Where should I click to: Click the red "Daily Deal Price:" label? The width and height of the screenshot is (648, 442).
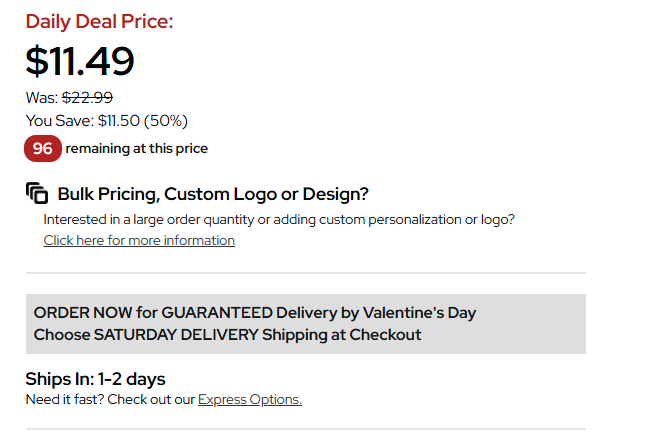(x=99, y=21)
